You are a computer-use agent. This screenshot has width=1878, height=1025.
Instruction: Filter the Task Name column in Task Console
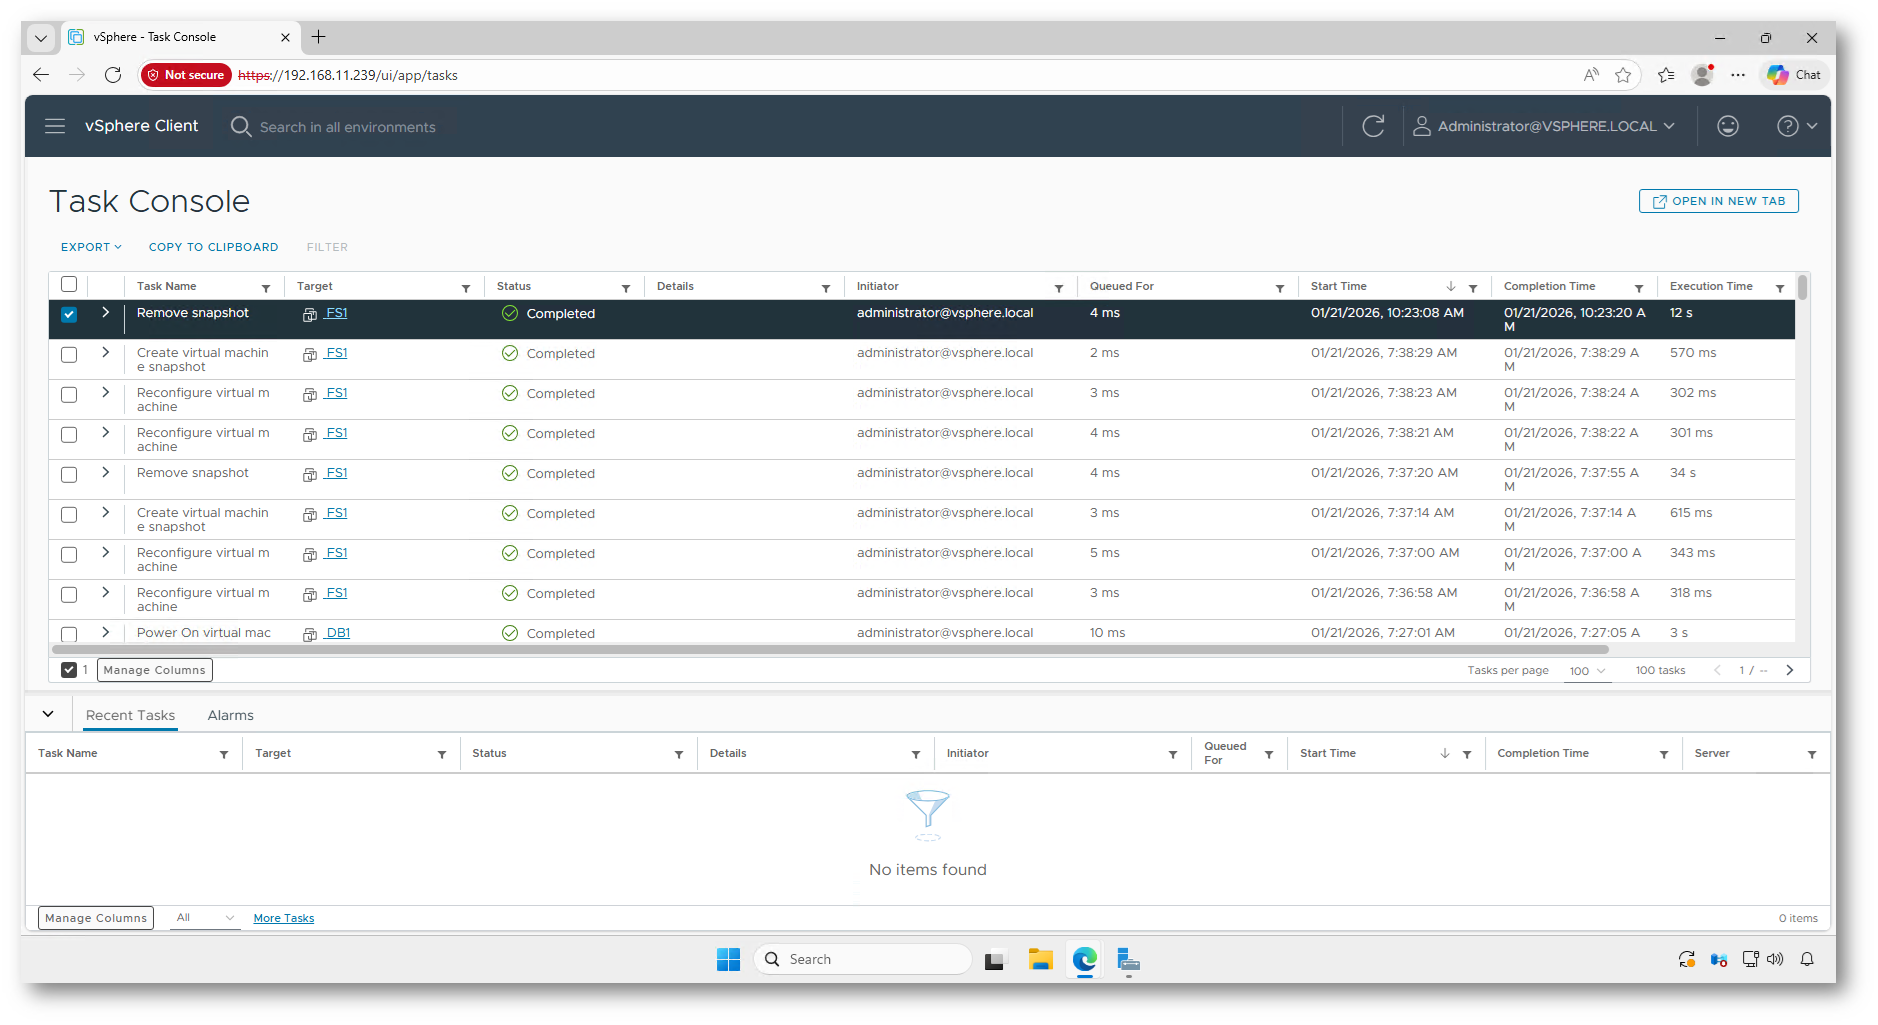coord(266,288)
